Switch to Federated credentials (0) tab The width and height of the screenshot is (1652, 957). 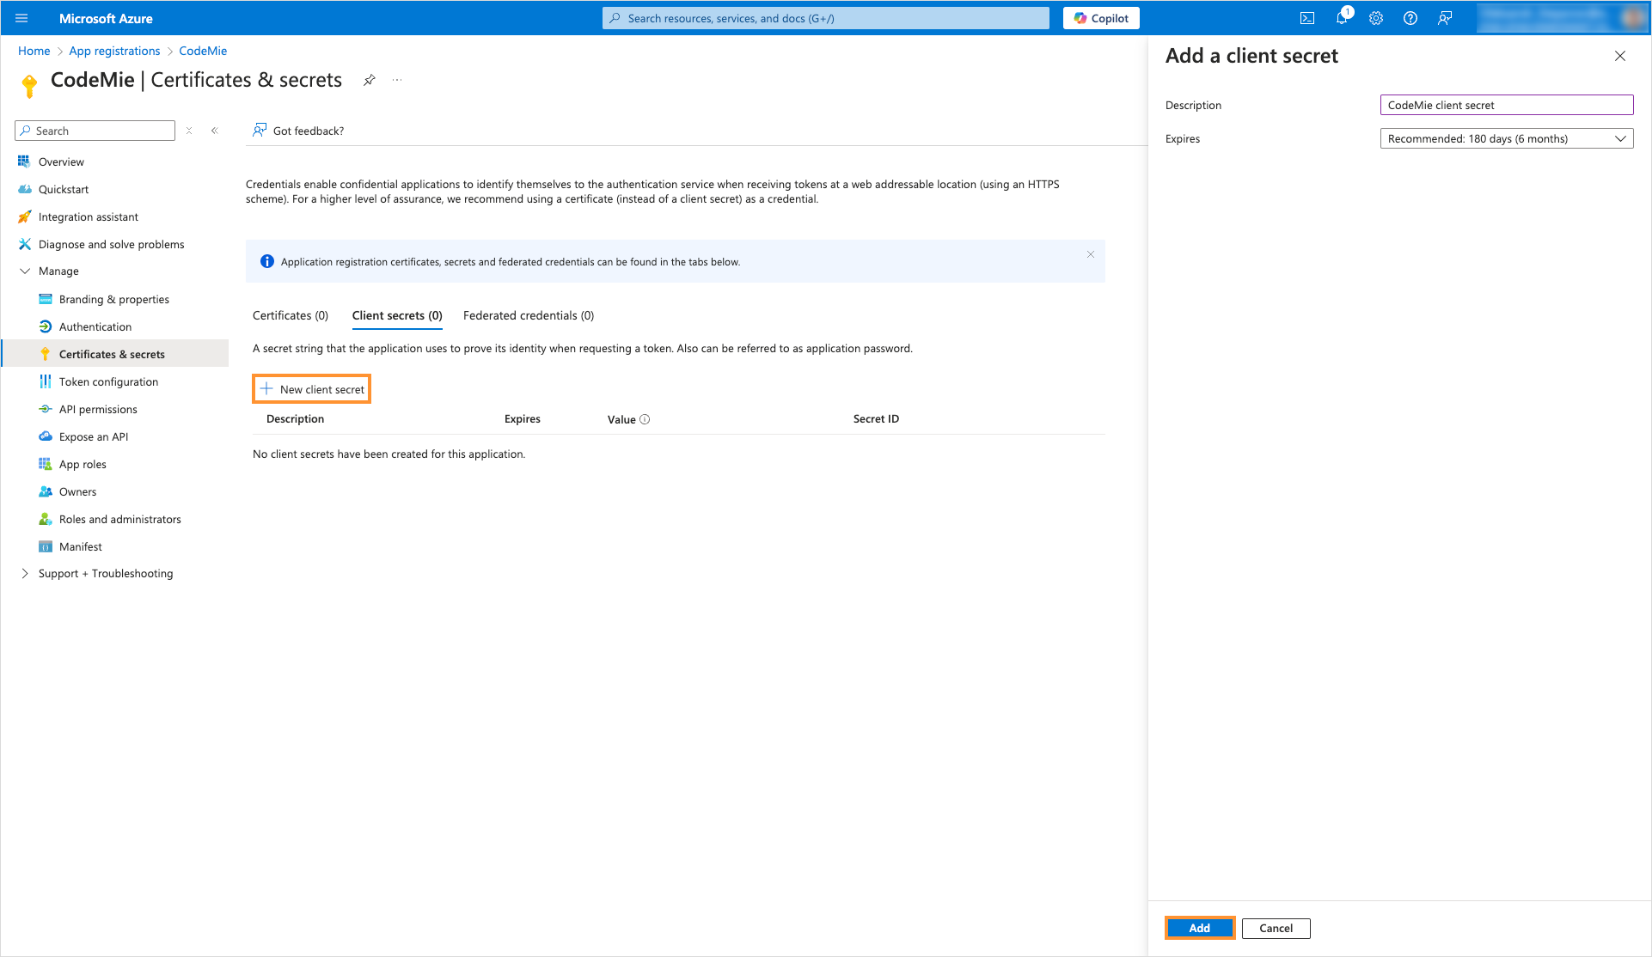528,316
